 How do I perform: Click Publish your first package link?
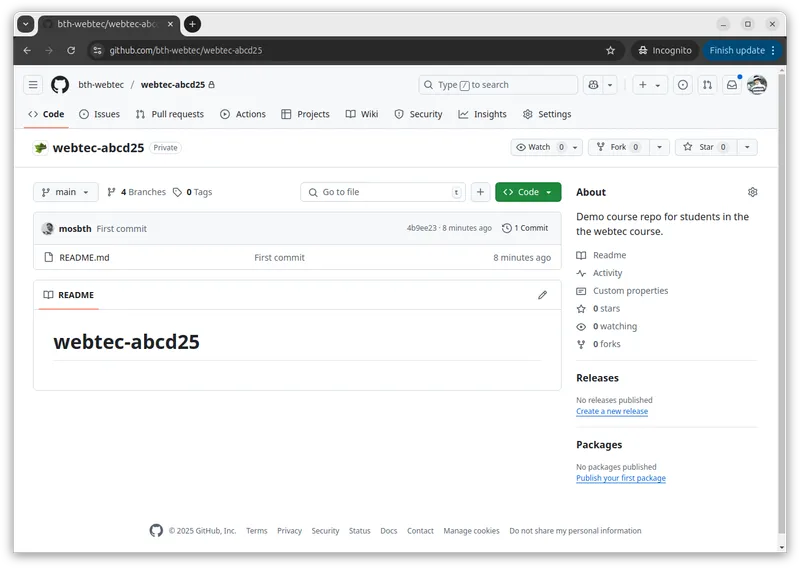coord(621,478)
